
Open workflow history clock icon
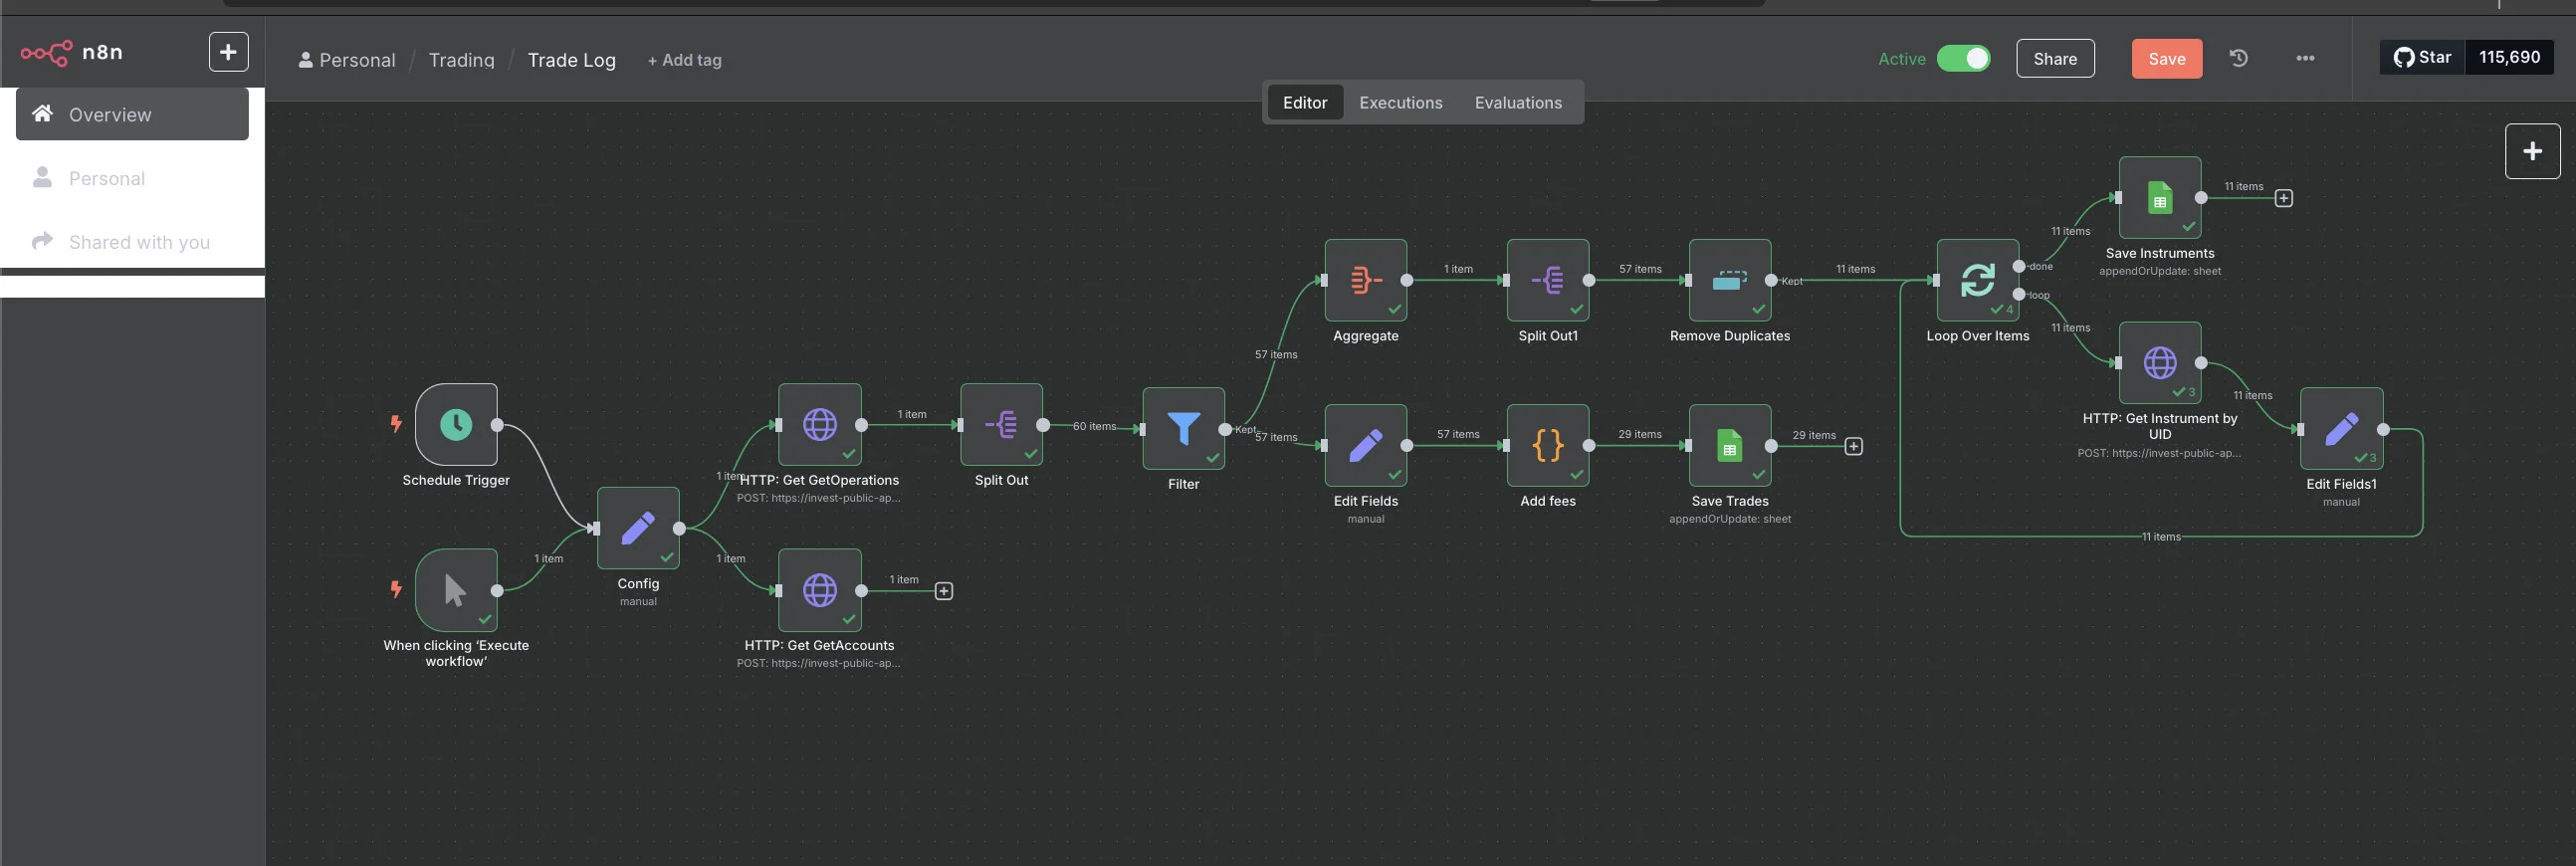pos(2239,58)
